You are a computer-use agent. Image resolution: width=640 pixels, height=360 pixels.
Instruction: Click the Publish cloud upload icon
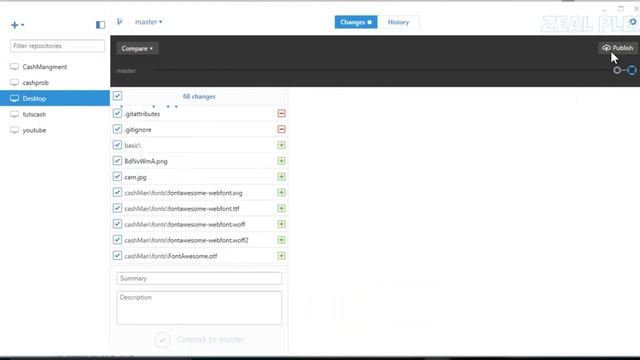(x=607, y=48)
